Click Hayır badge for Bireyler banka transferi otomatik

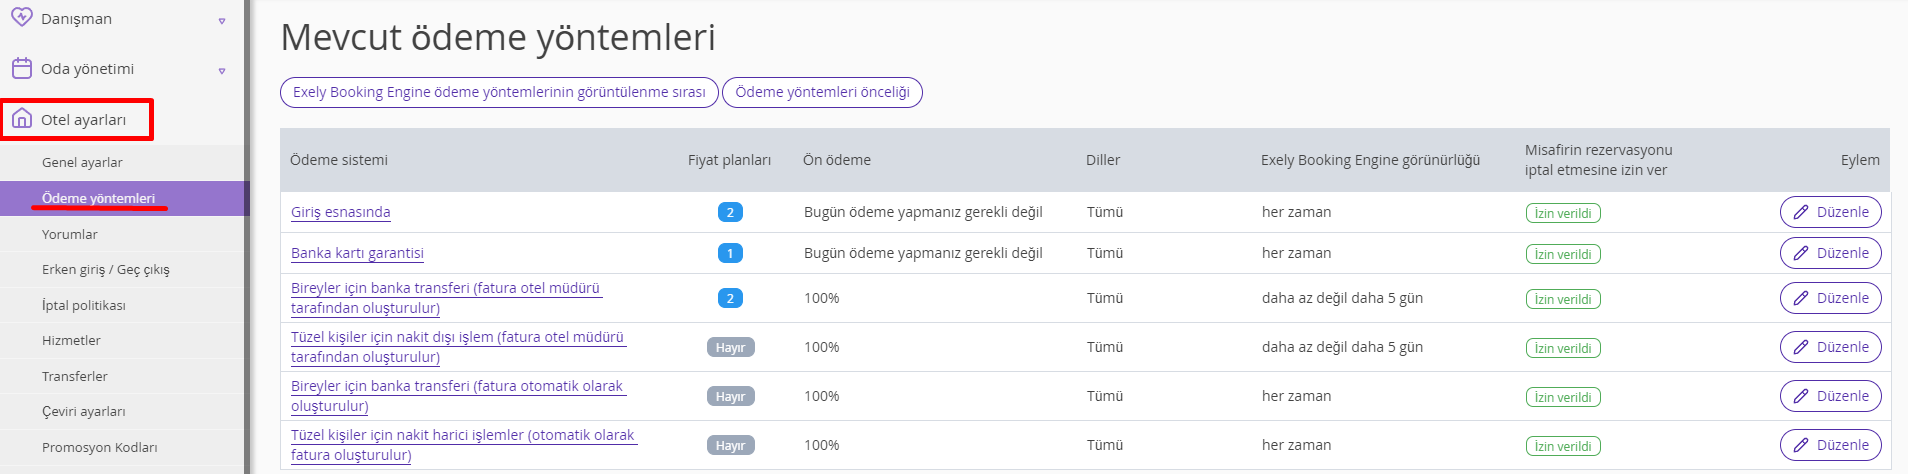pyautogui.click(x=731, y=396)
